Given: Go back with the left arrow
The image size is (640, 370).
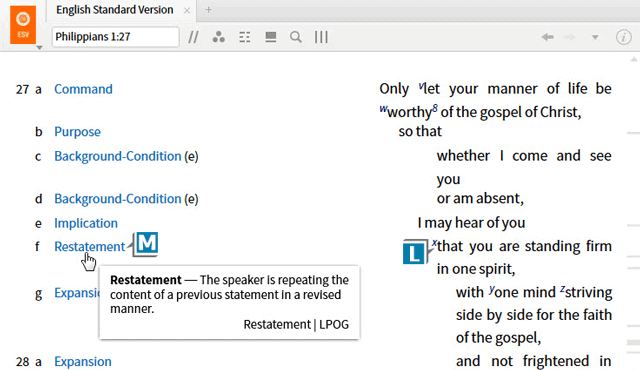Looking at the screenshot, I should point(547,37).
